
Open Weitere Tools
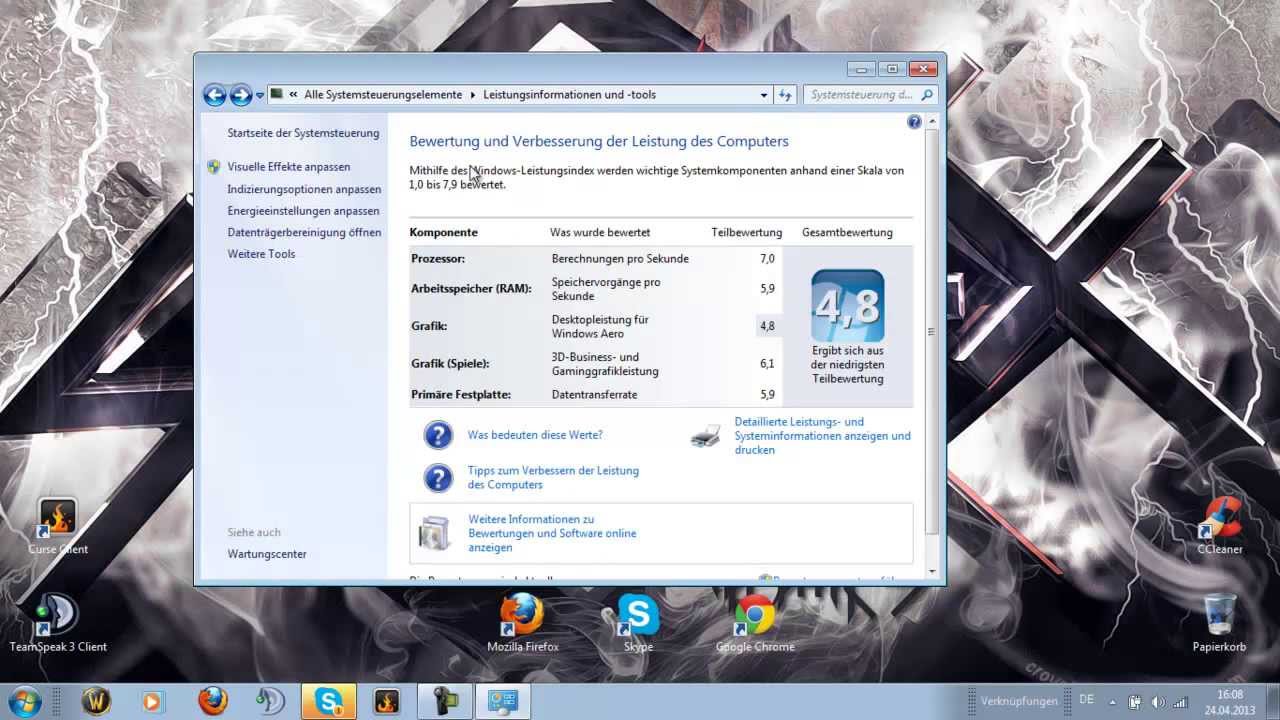[x=261, y=254]
